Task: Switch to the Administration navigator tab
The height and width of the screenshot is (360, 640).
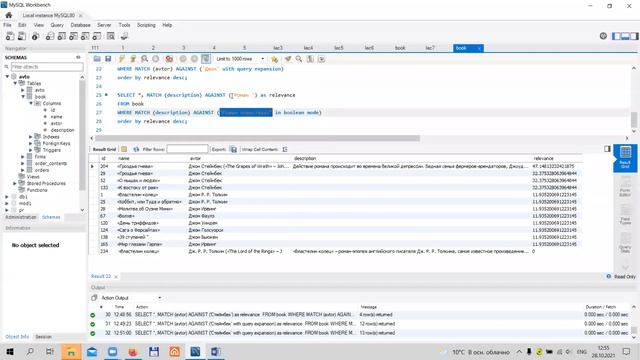Action: pyautogui.click(x=21, y=217)
